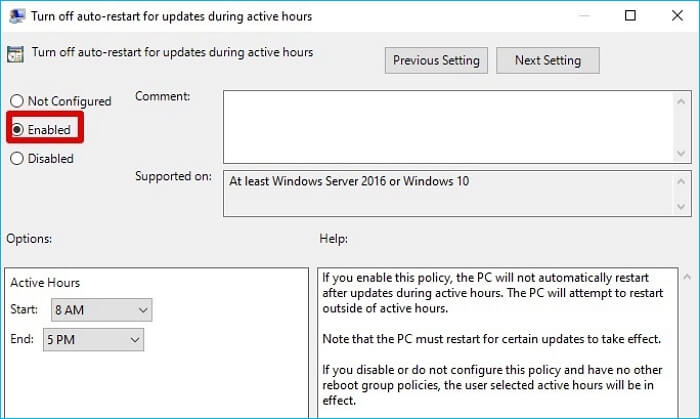Screen dimensions: 700x419
Task: Click the policy icon beside the setting name
Action: click(15, 54)
